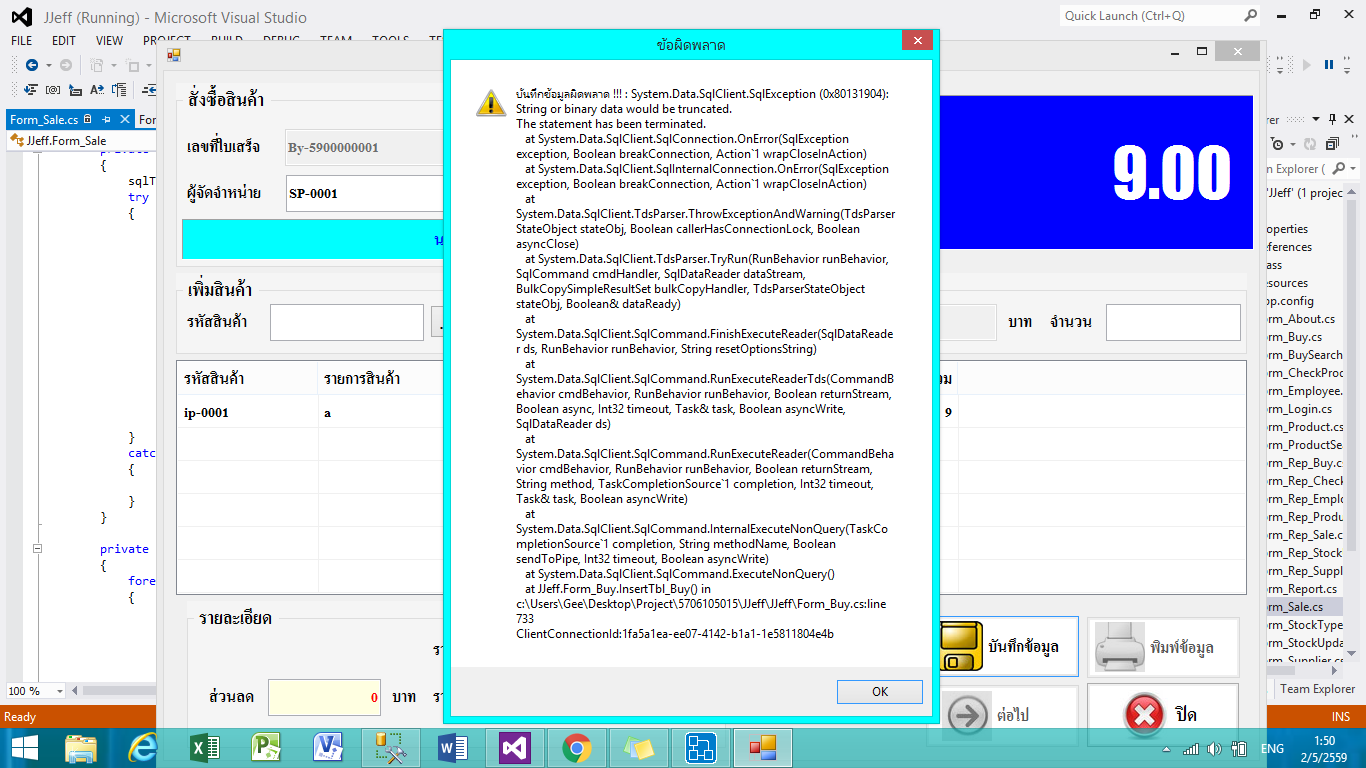Click Continue play debug icon
The width and height of the screenshot is (1366, 768).
click(x=1308, y=65)
